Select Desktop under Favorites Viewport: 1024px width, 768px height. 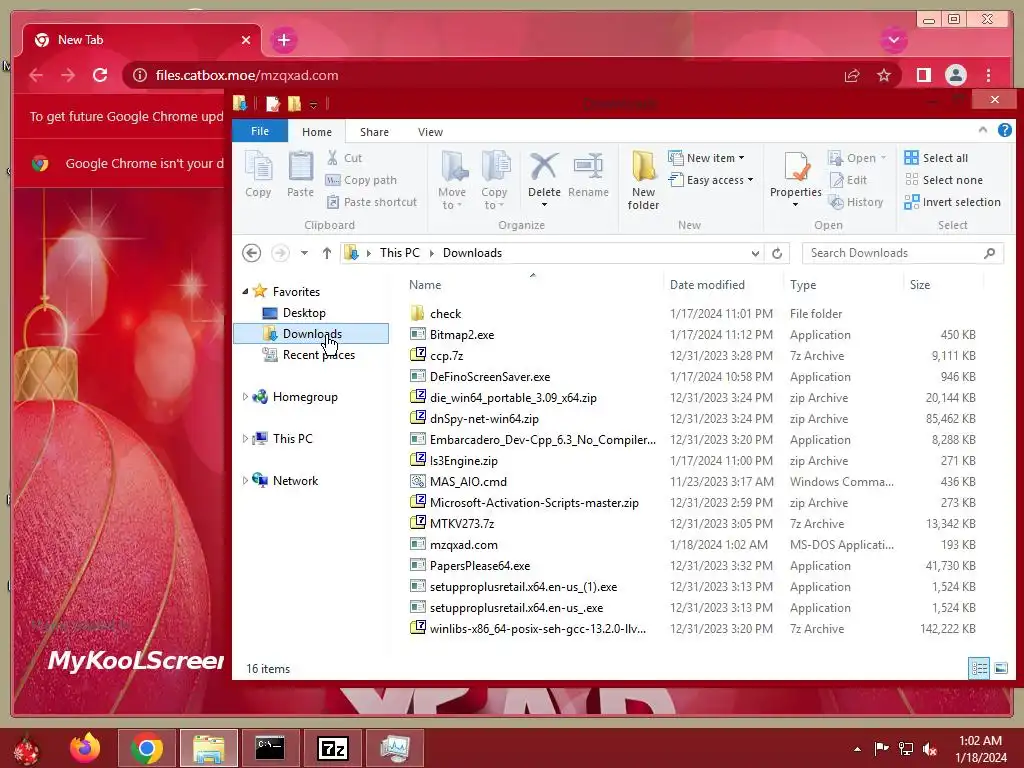[x=304, y=313]
